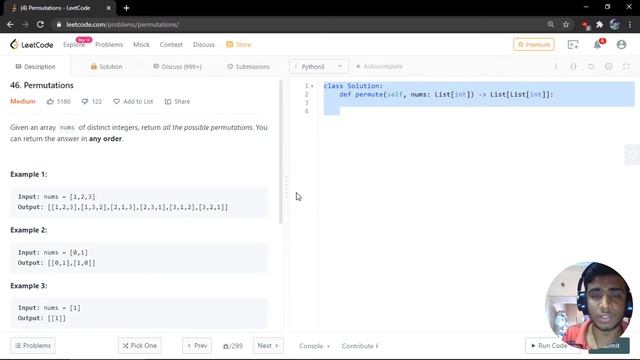Click the site lock icon
The width and height of the screenshot is (640, 360).
59,24
